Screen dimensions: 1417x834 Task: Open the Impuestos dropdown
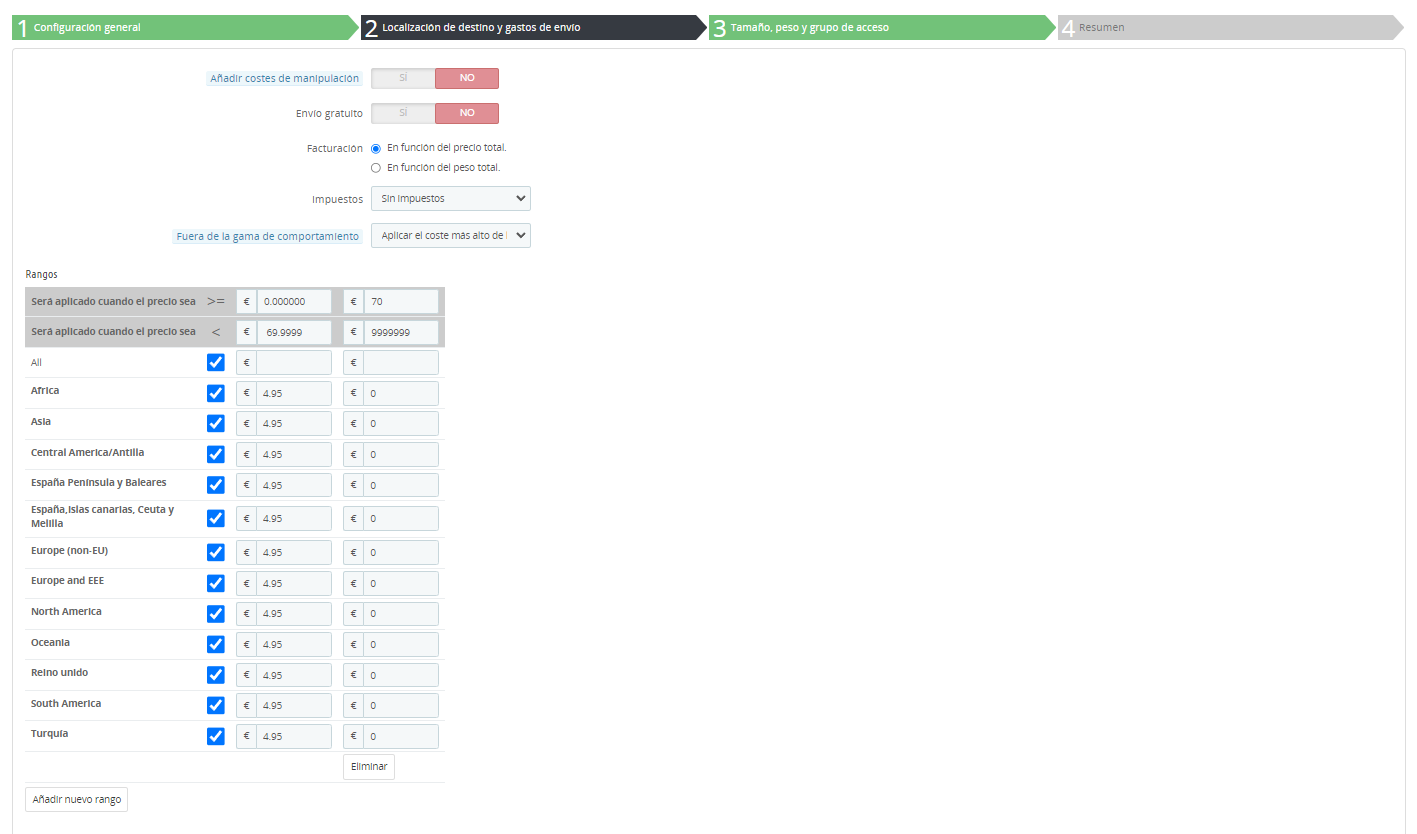(451, 199)
